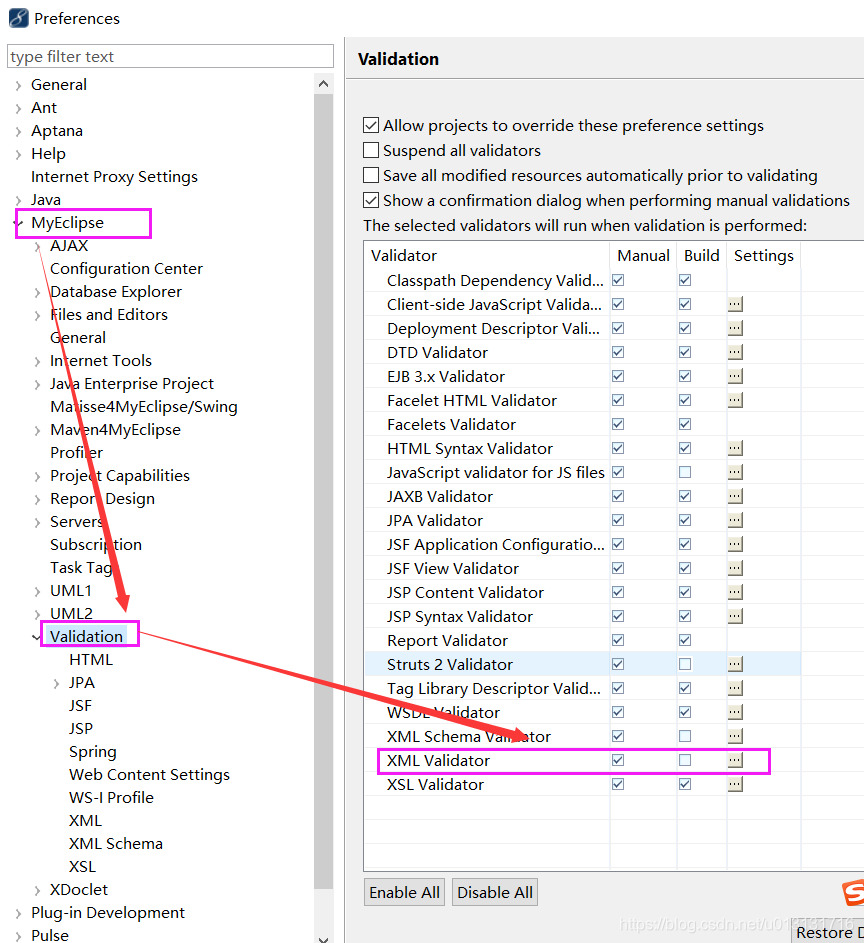Open settings for XML Schema Validator
The width and height of the screenshot is (864, 943).
click(x=735, y=736)
